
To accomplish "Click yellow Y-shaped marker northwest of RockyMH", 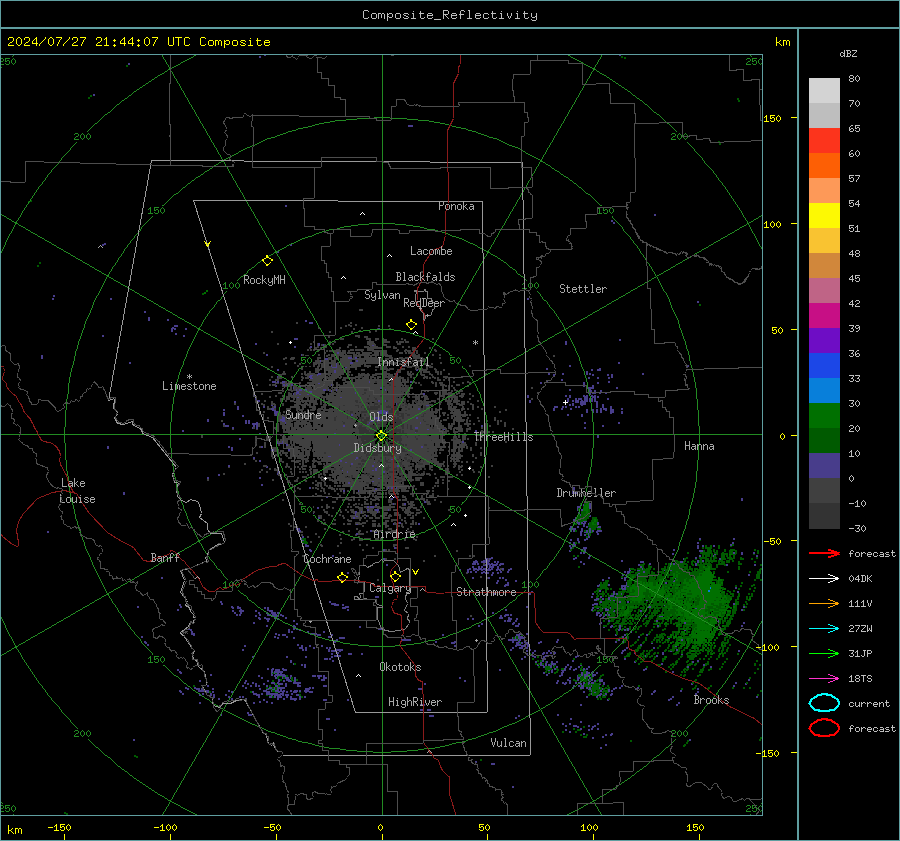I will pyautogui.click(x=208, y=244).
